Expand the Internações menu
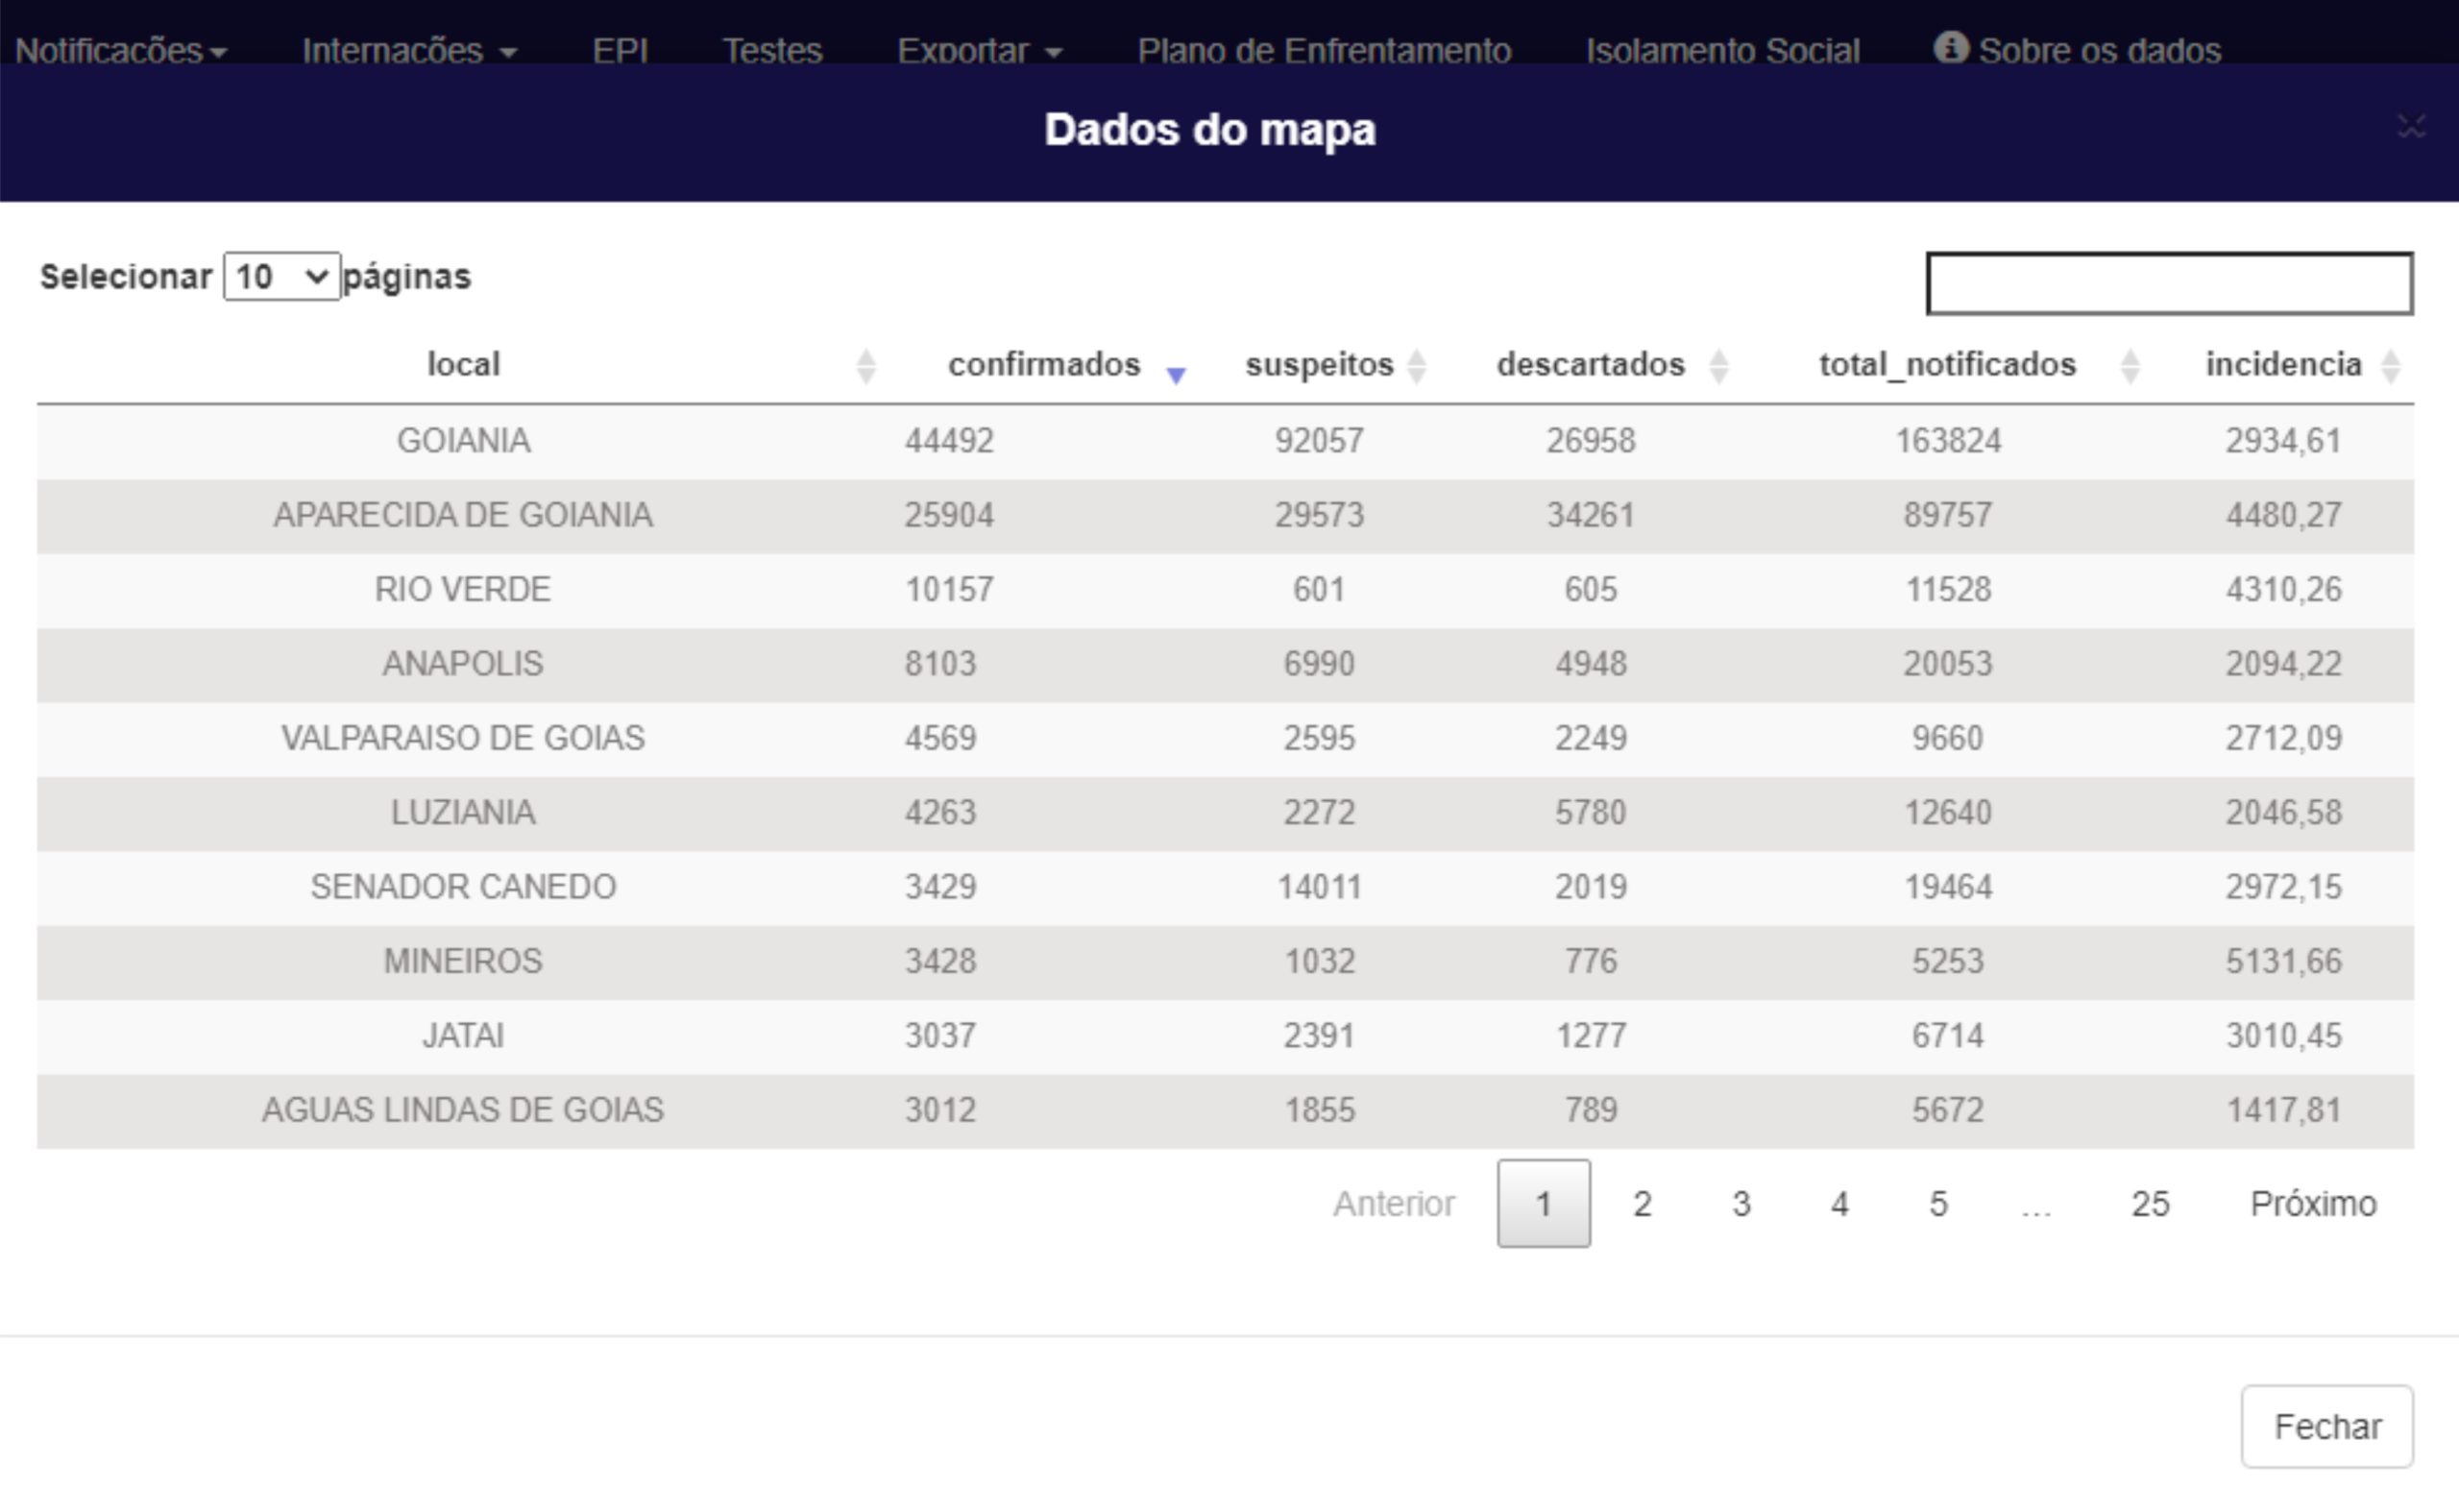2459x1512 pixels. (409, 50)
